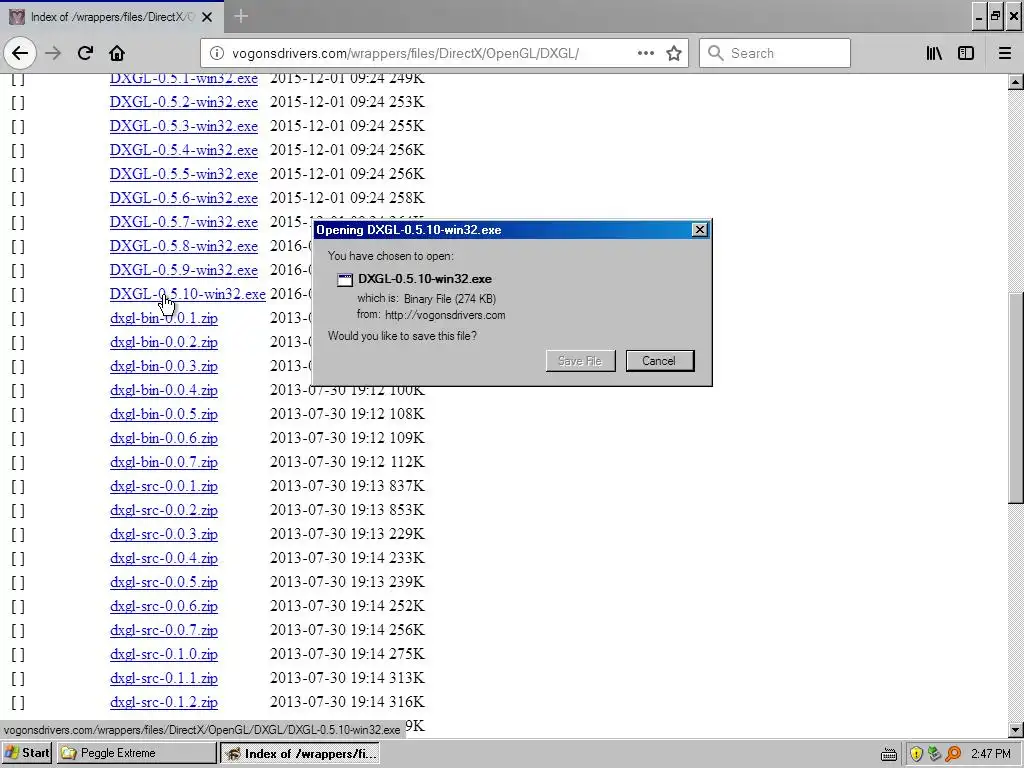Click the search magnifier icon
The image size is (1024, 768).
tap(716, 53)
